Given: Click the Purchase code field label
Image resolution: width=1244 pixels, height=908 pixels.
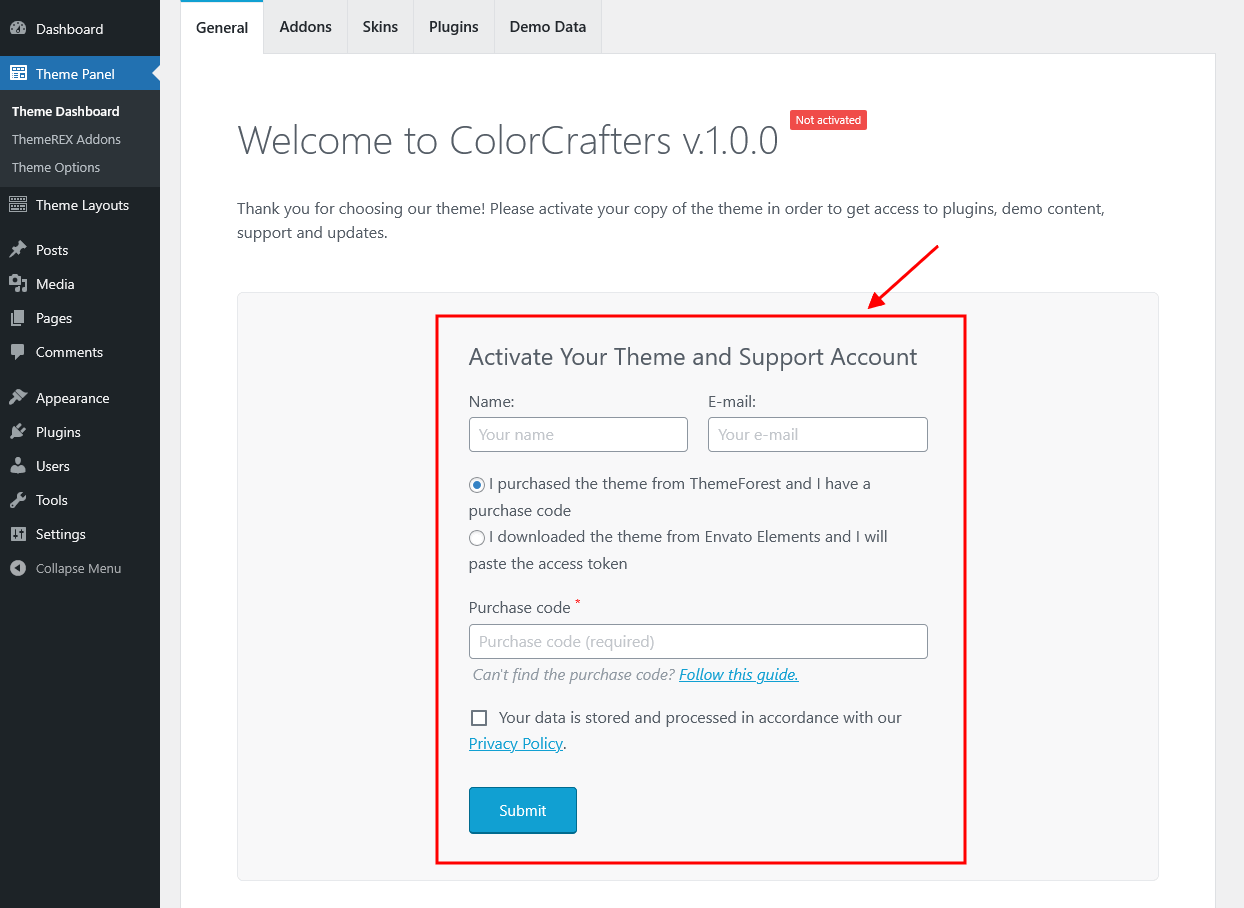Looking at the screenshot, I should pyautogui.click(x=520, y=608).
